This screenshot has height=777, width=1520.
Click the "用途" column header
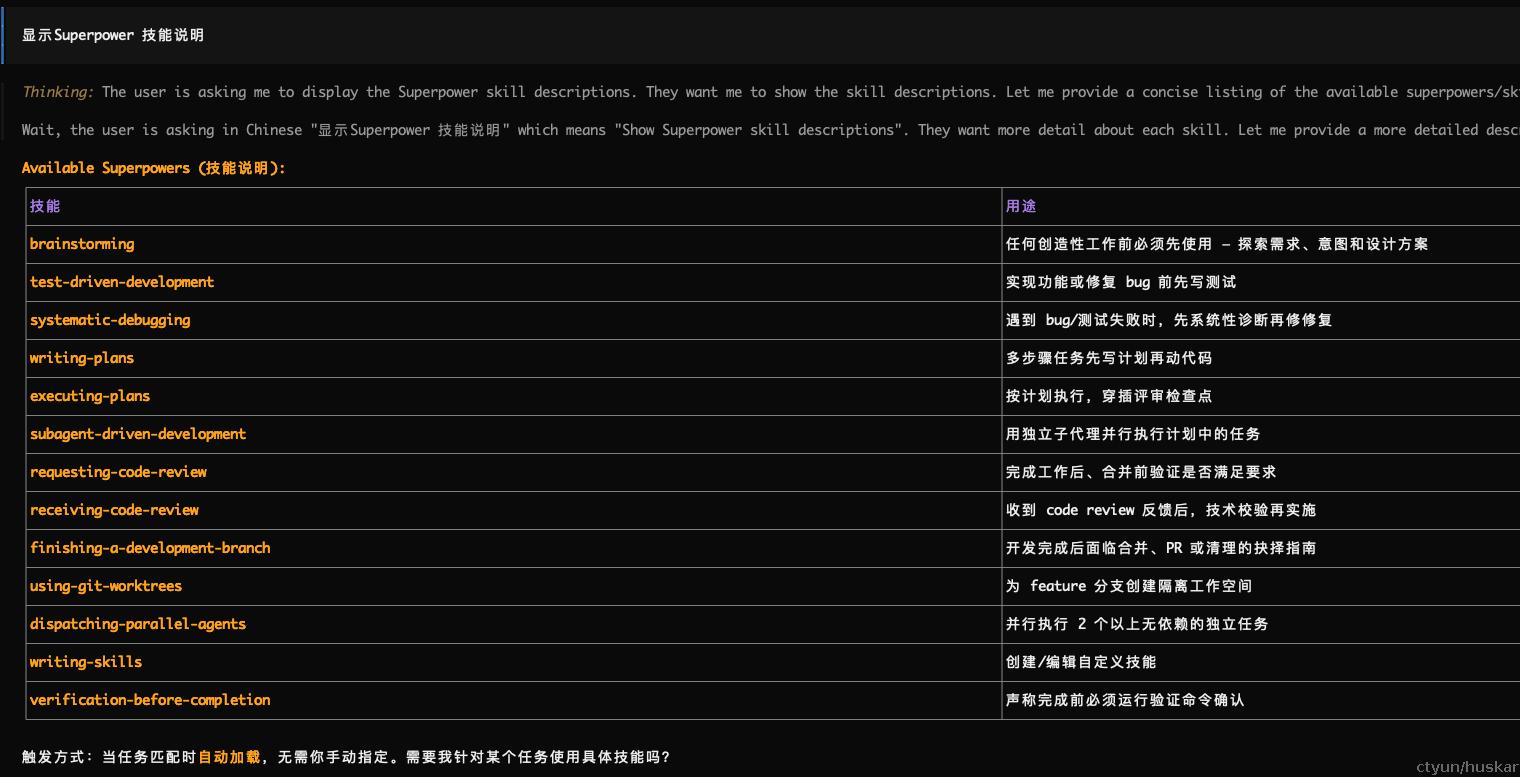1021,206
